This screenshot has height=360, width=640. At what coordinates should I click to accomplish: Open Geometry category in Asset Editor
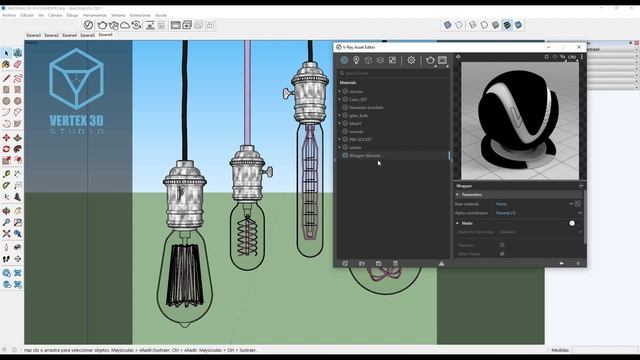click(x=368, y=60)
